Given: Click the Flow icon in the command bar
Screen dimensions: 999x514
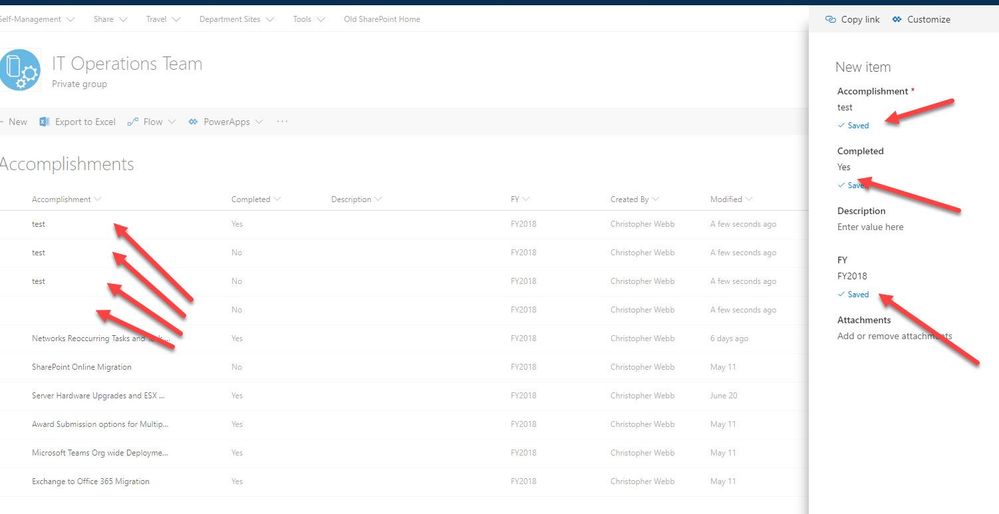Looking at the screenshot, I should click(133, 122).
